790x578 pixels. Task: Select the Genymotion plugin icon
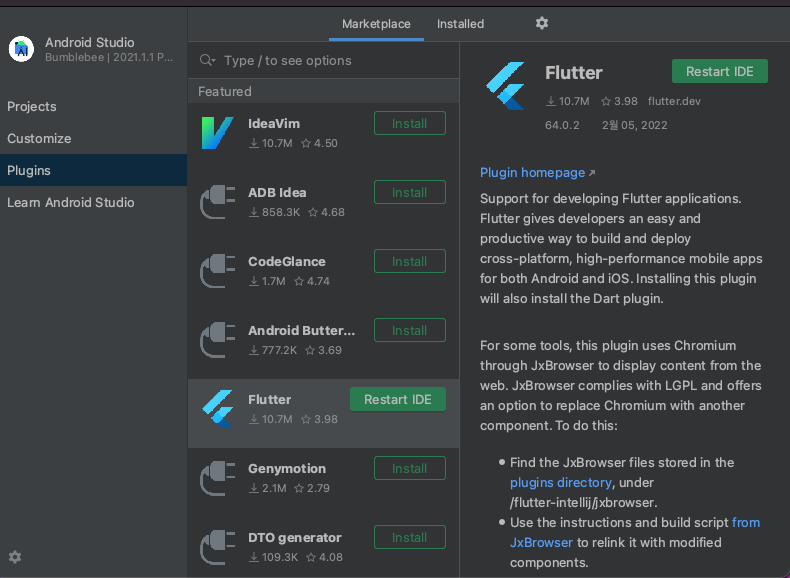click(218, 478)
